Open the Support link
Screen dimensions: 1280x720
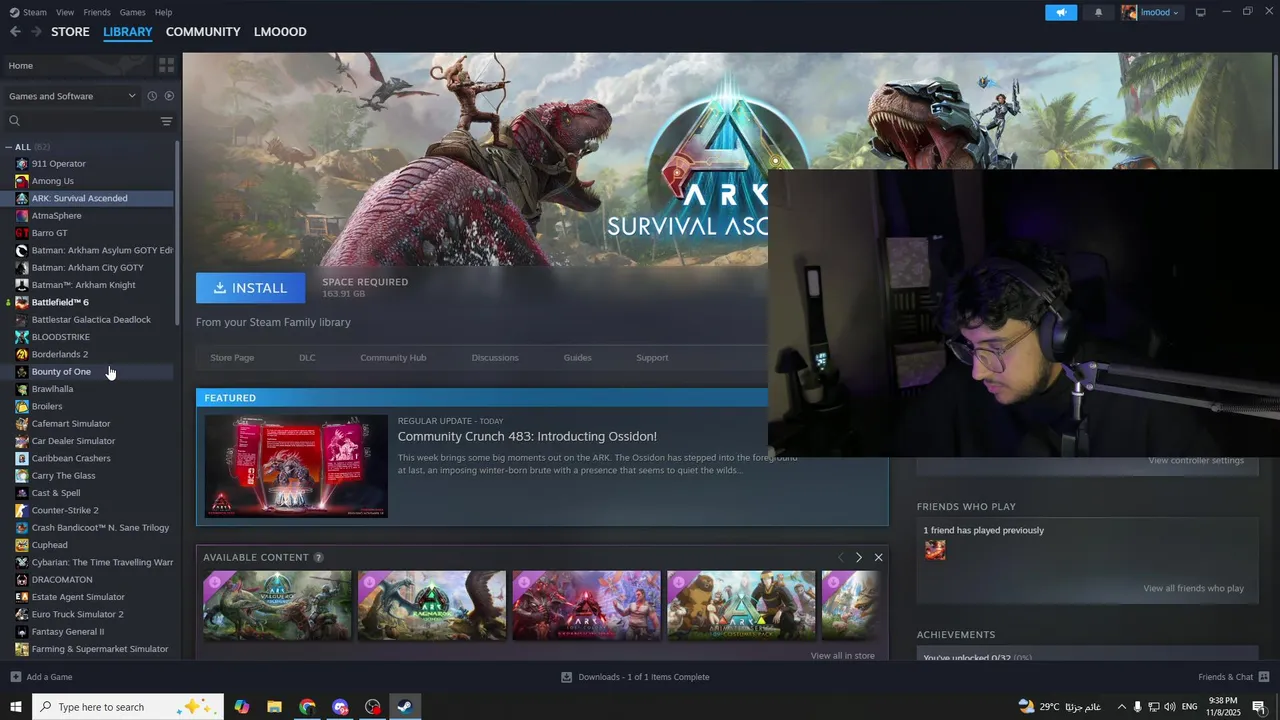[x=652, y=358]
